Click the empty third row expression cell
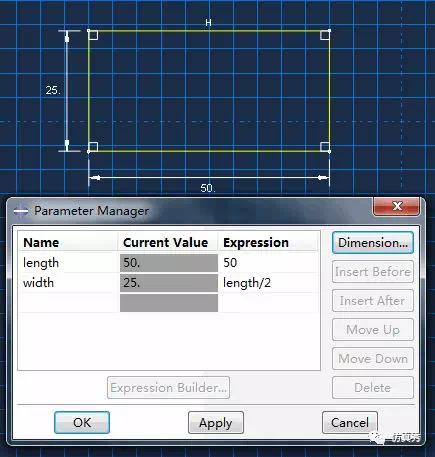Screen dimensions: 435x457 (268, 303)
